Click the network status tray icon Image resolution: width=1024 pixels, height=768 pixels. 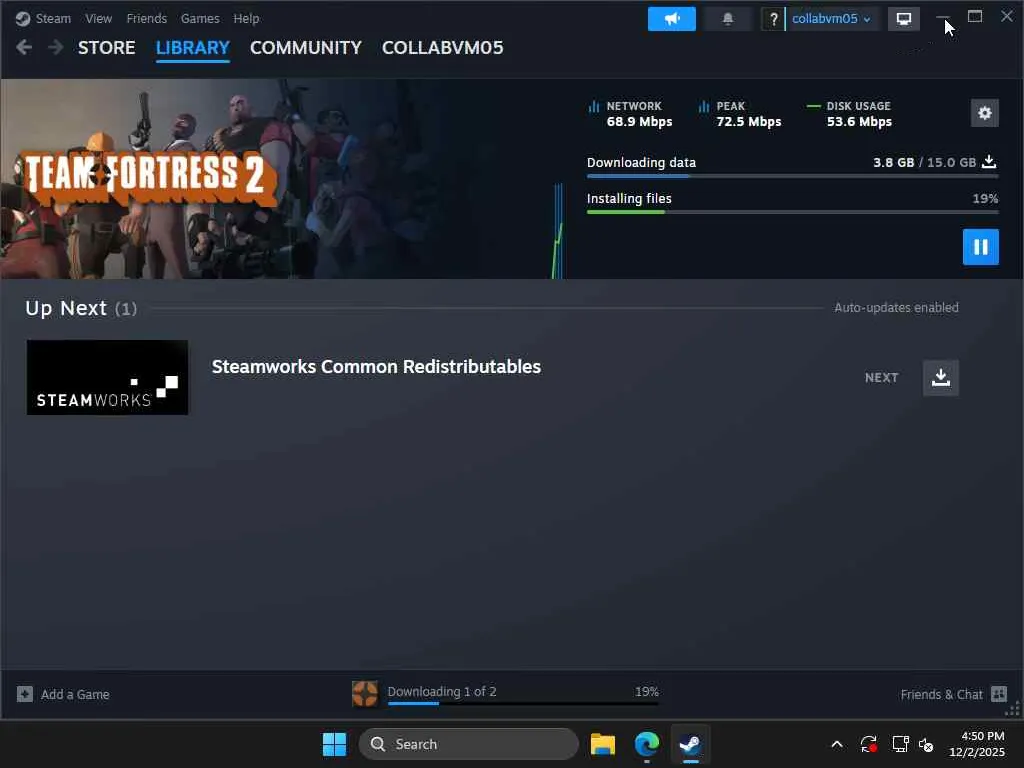click(901, 744)
